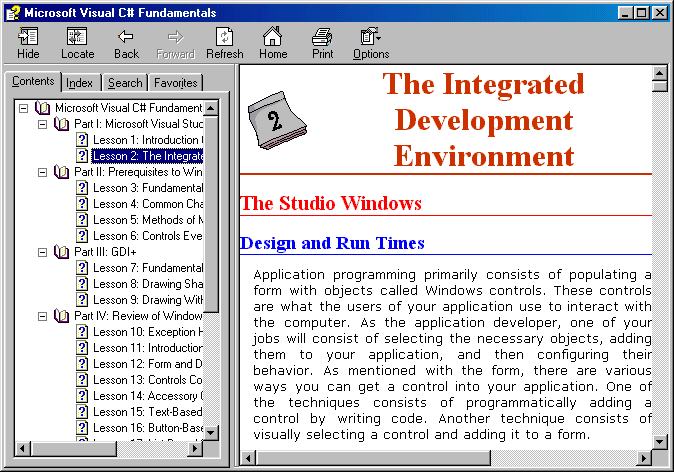The height and width of the screenshot is (472, 674).
Task: Click the topic icon beside Lesson 12
Action: (82, 364)
